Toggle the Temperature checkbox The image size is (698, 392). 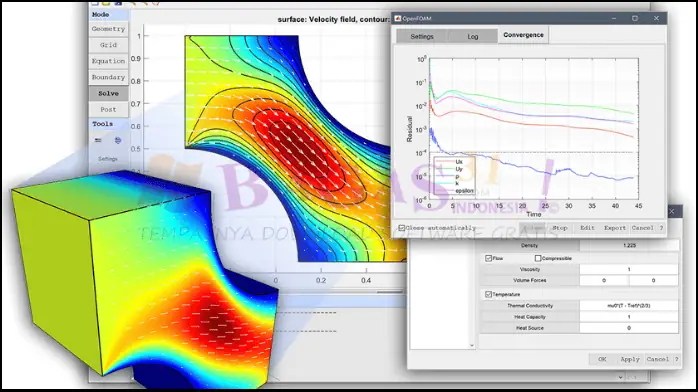point(488,294)
